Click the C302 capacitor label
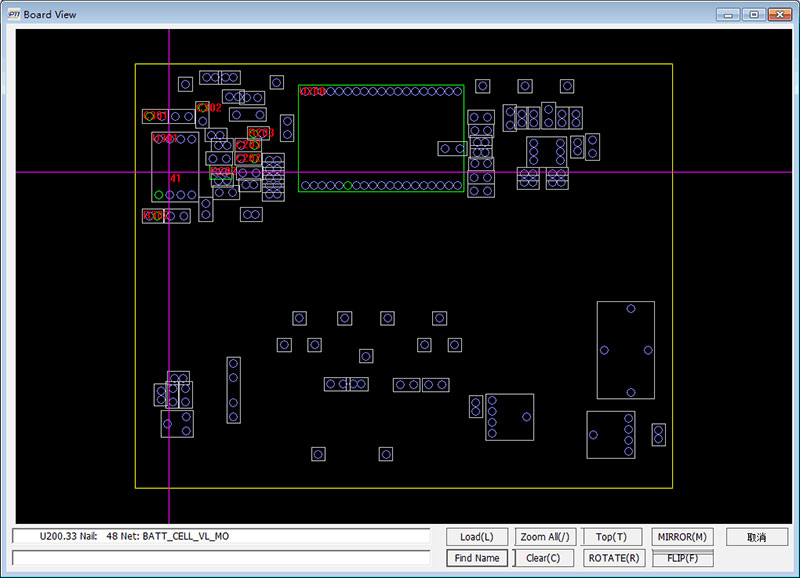Screen dimensions: 800x578 click(209, 107)
